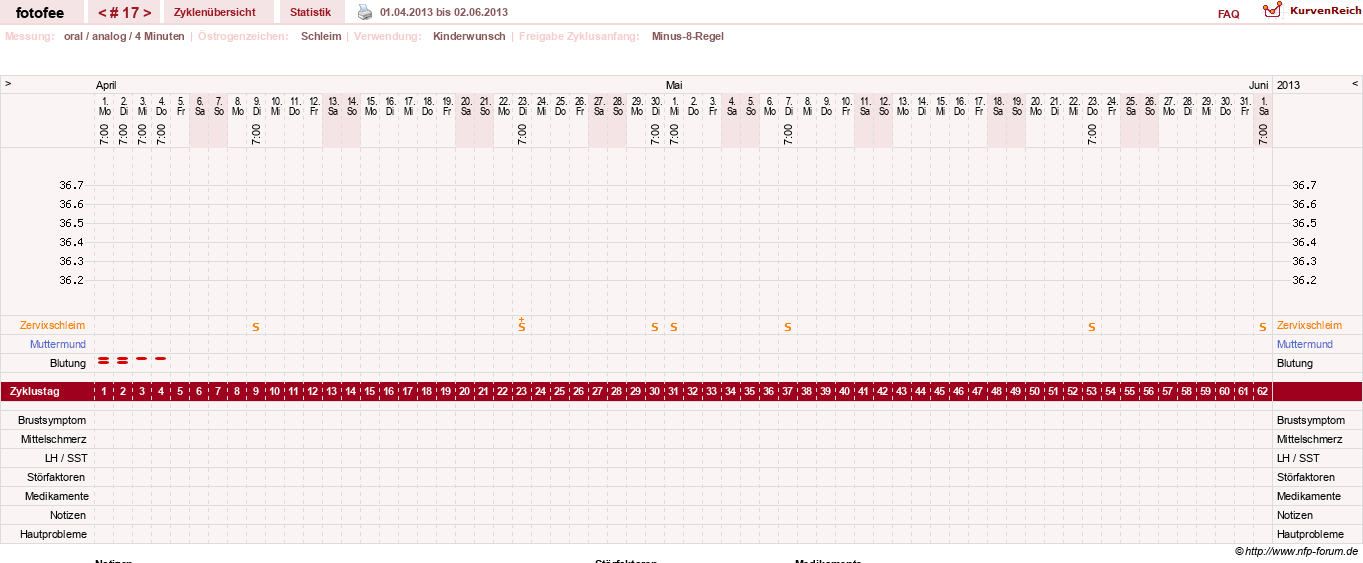Click the 36.7 temperature value on the left axis
1363x563 pixels.
pyautogui.click(x=71, y=186)
